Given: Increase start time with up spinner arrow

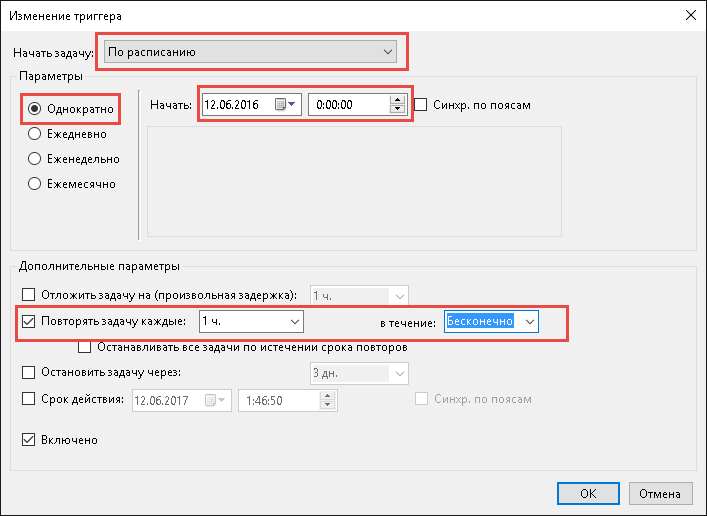Looking at the screenshot, I should tap(397, 100).
